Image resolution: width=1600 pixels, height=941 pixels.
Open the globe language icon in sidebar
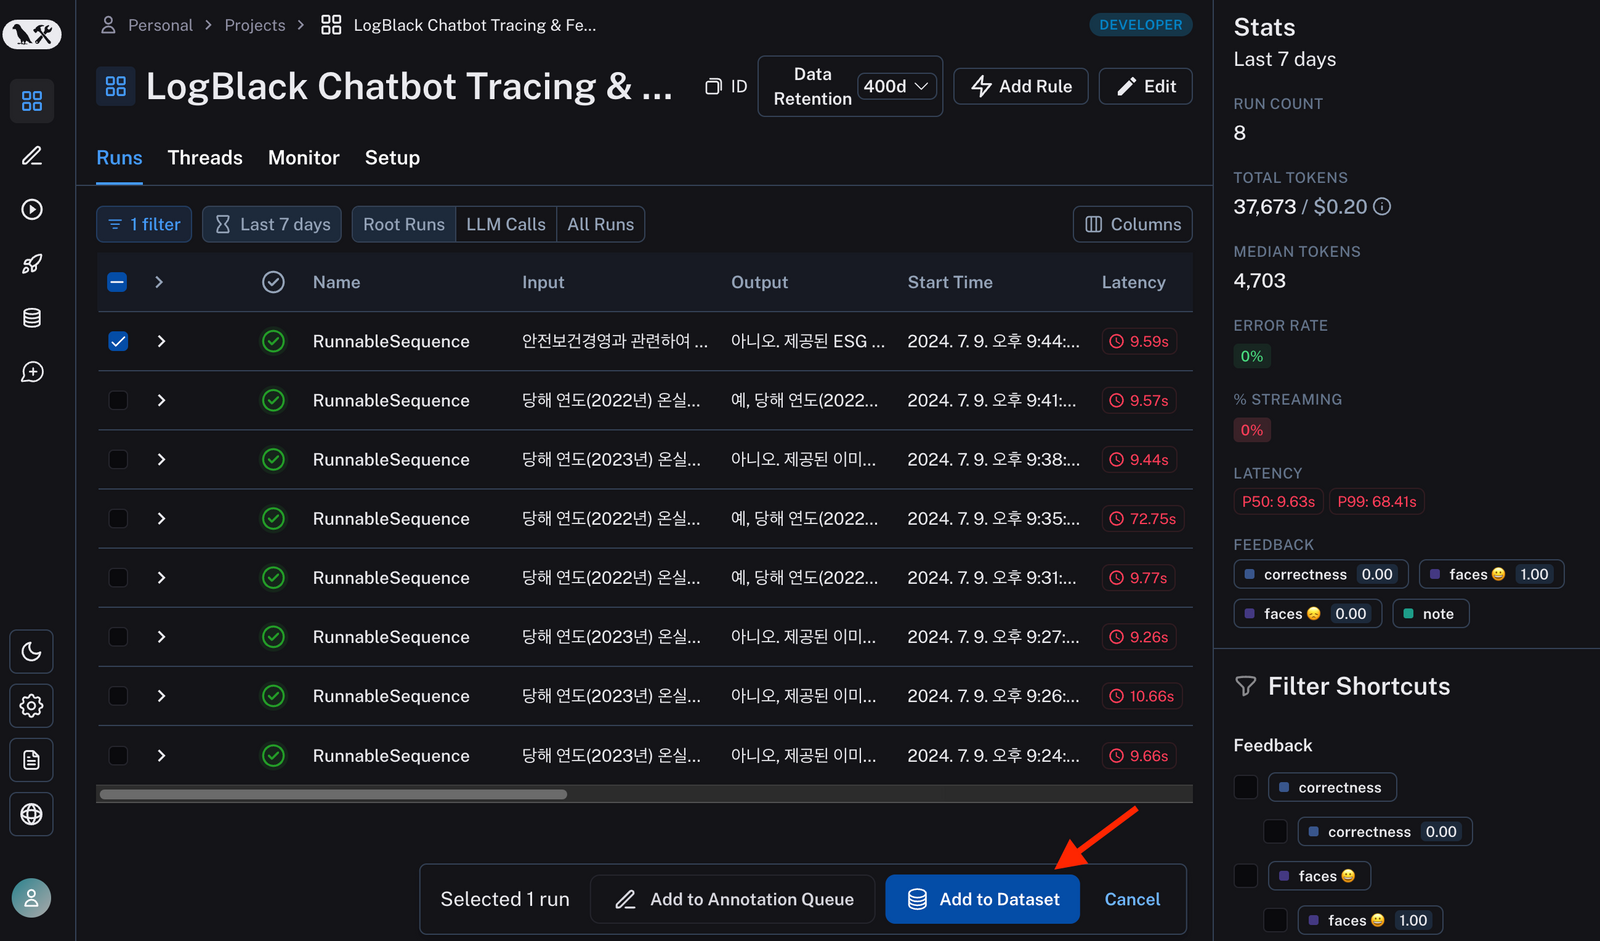[x=32, y=814]
